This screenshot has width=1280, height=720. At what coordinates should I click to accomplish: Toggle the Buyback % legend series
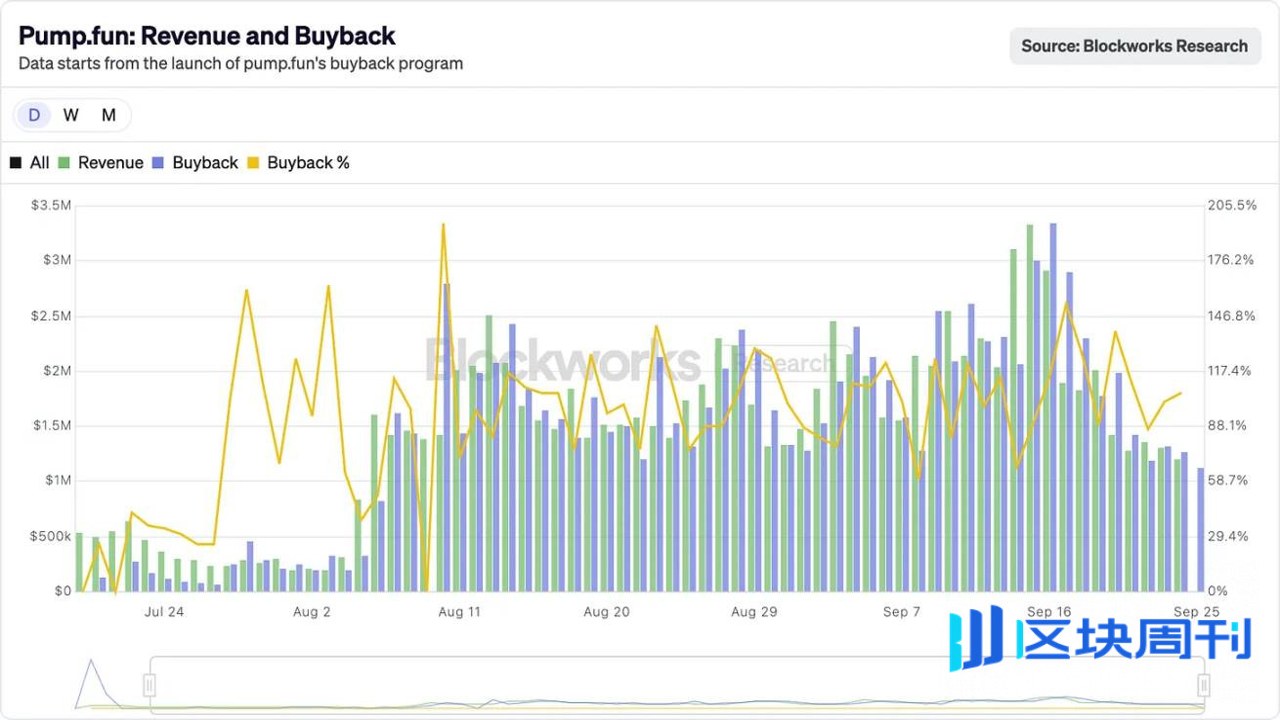click(x=298, y=163)
